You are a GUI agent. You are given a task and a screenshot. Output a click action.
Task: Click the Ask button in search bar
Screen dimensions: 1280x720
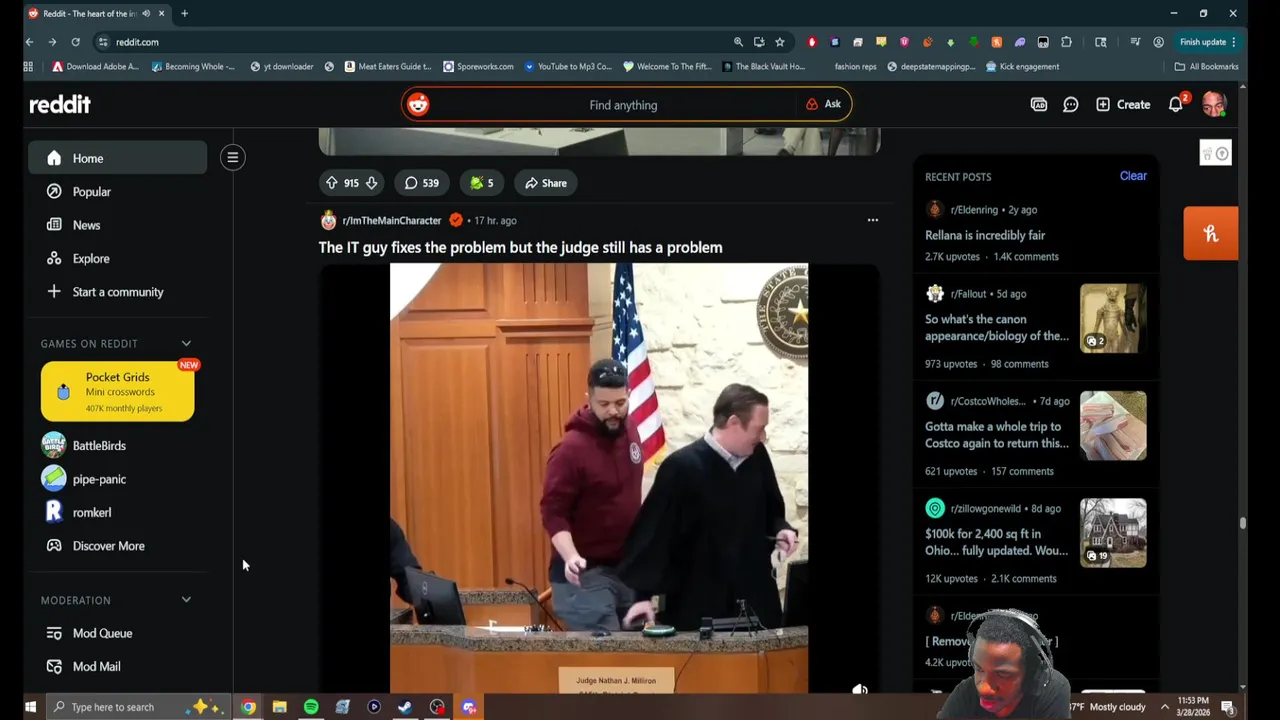point(824,104)
